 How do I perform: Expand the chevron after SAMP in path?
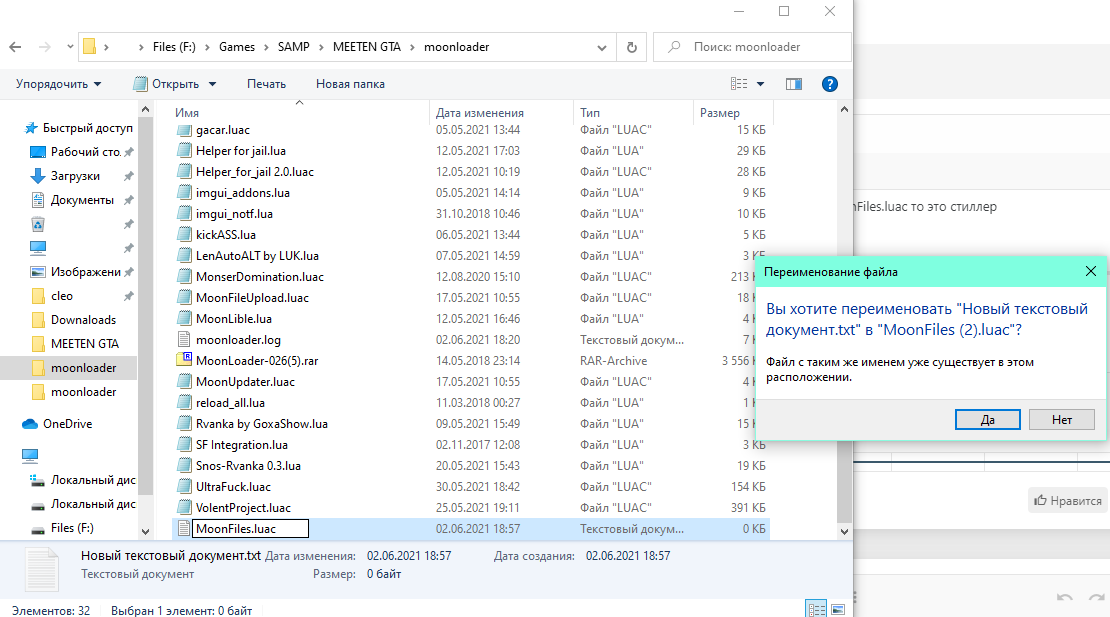pyautogui.click(x=321, y=47)
